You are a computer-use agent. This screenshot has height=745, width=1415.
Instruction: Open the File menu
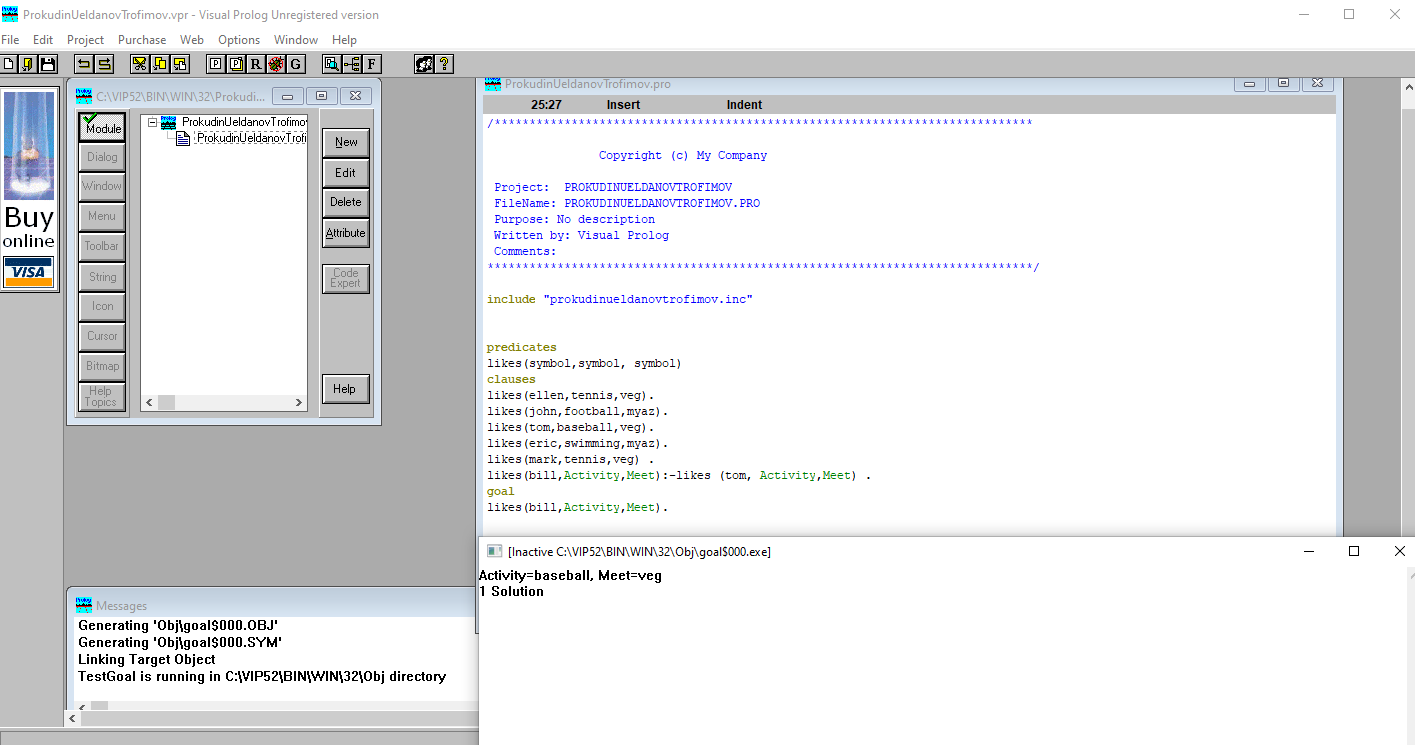coord(10,40)
